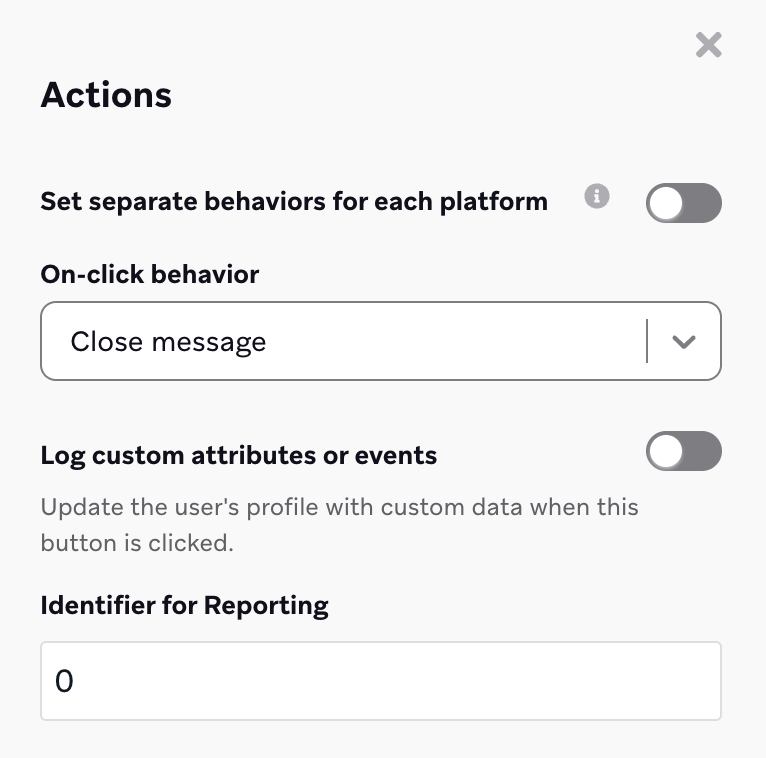Close the Actions panel with the X
Viewport: 766px width, 758px height.
[x=708, y=45]
